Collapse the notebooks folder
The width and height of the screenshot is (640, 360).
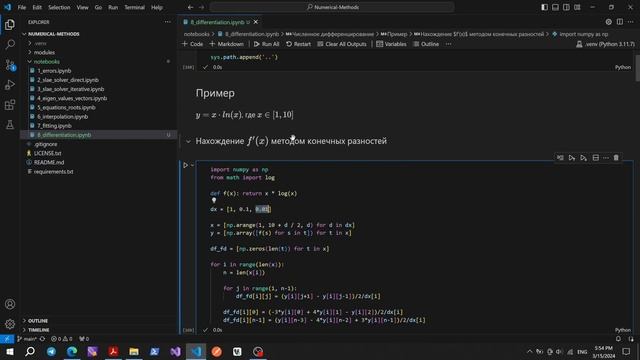tap(47, 62)
